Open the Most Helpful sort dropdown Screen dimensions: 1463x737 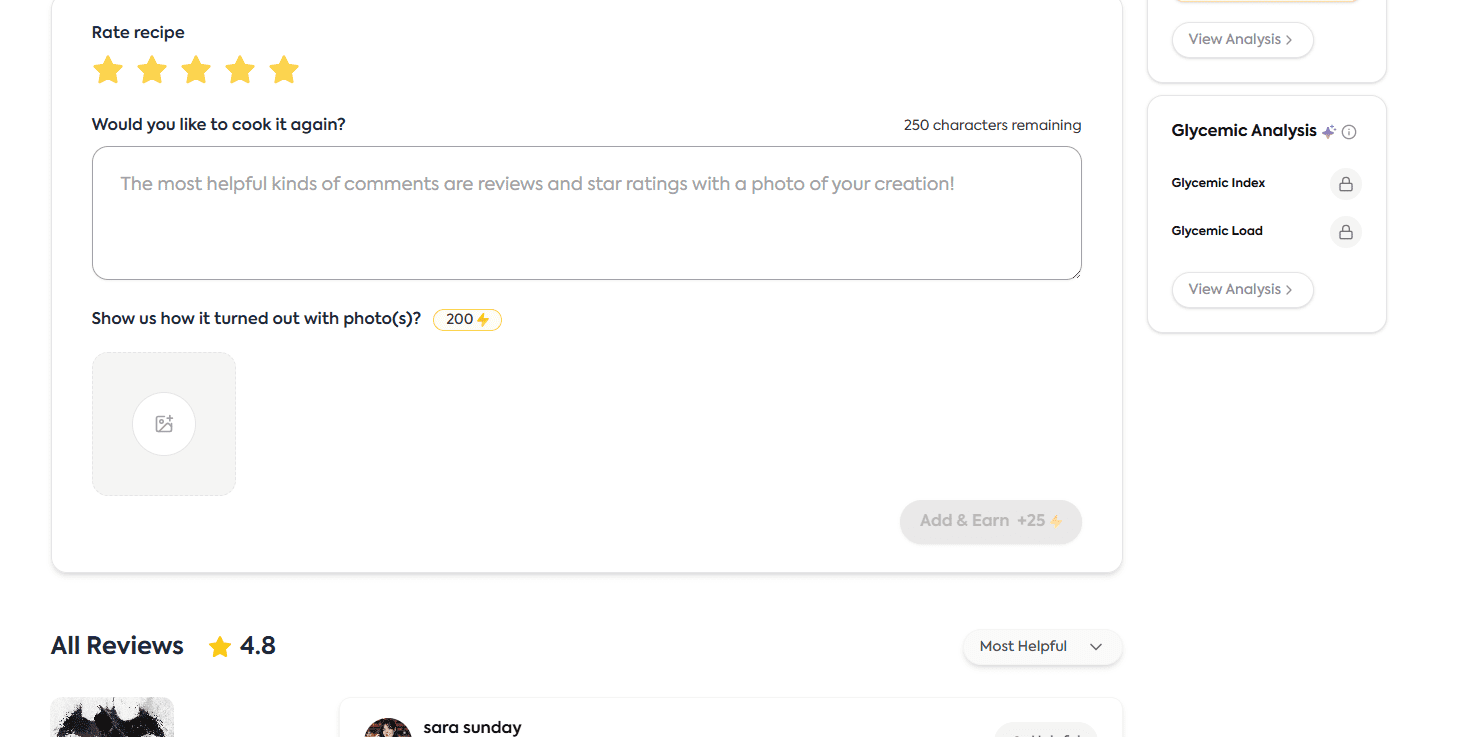click(x=1042, y=647)
